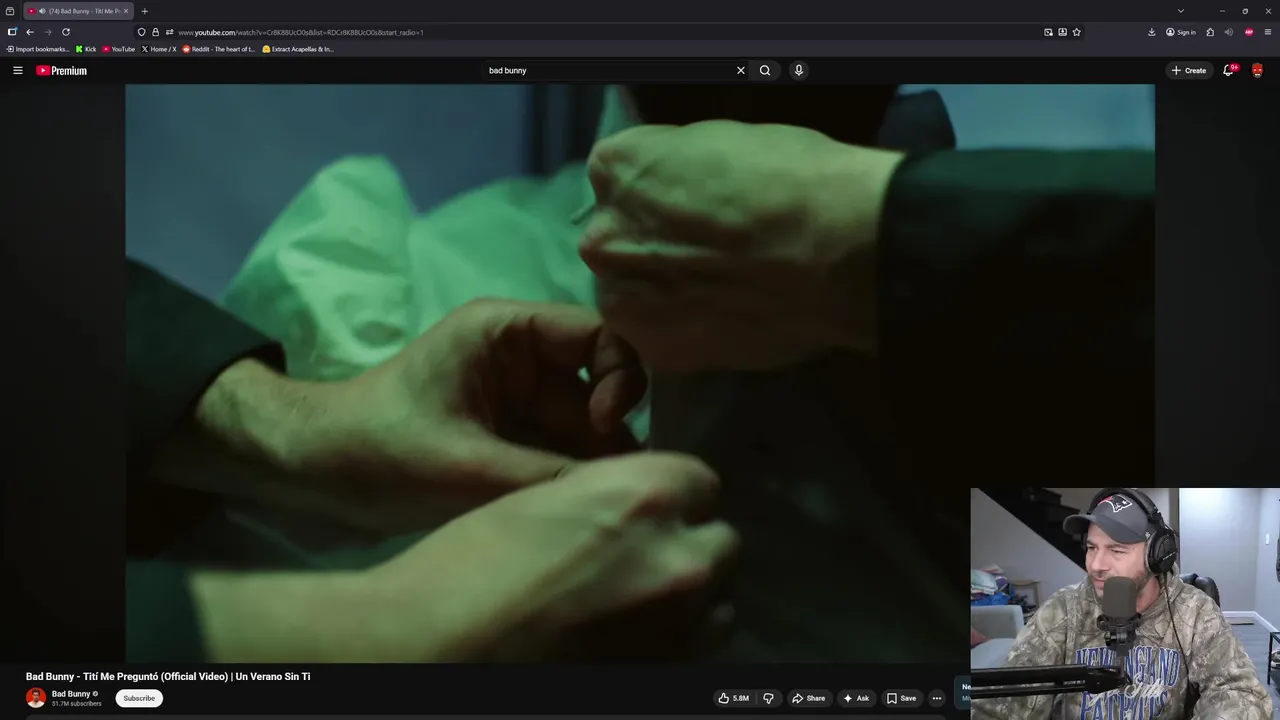Go forward in browser history
The image size is (1280, 720).
click(47, 32)
